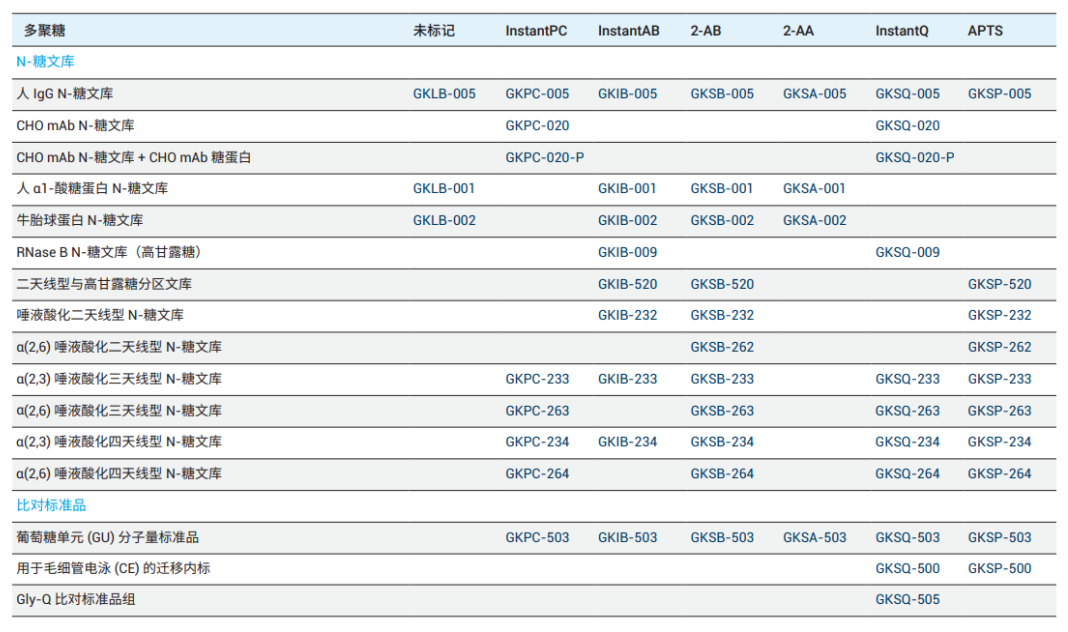Image resolution: width=1068 pixels, height=632 pixels.
Task: Open GKSA-005 2-AA link
Action: point(815,94)
